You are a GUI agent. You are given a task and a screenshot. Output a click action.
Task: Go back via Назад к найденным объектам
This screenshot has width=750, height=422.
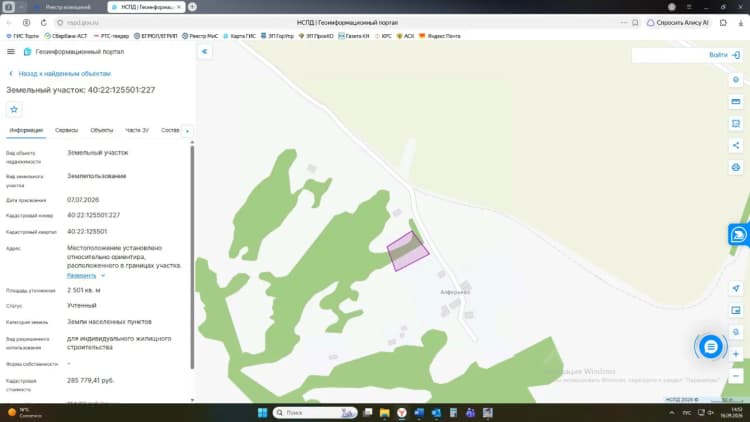tap(60, 74)
